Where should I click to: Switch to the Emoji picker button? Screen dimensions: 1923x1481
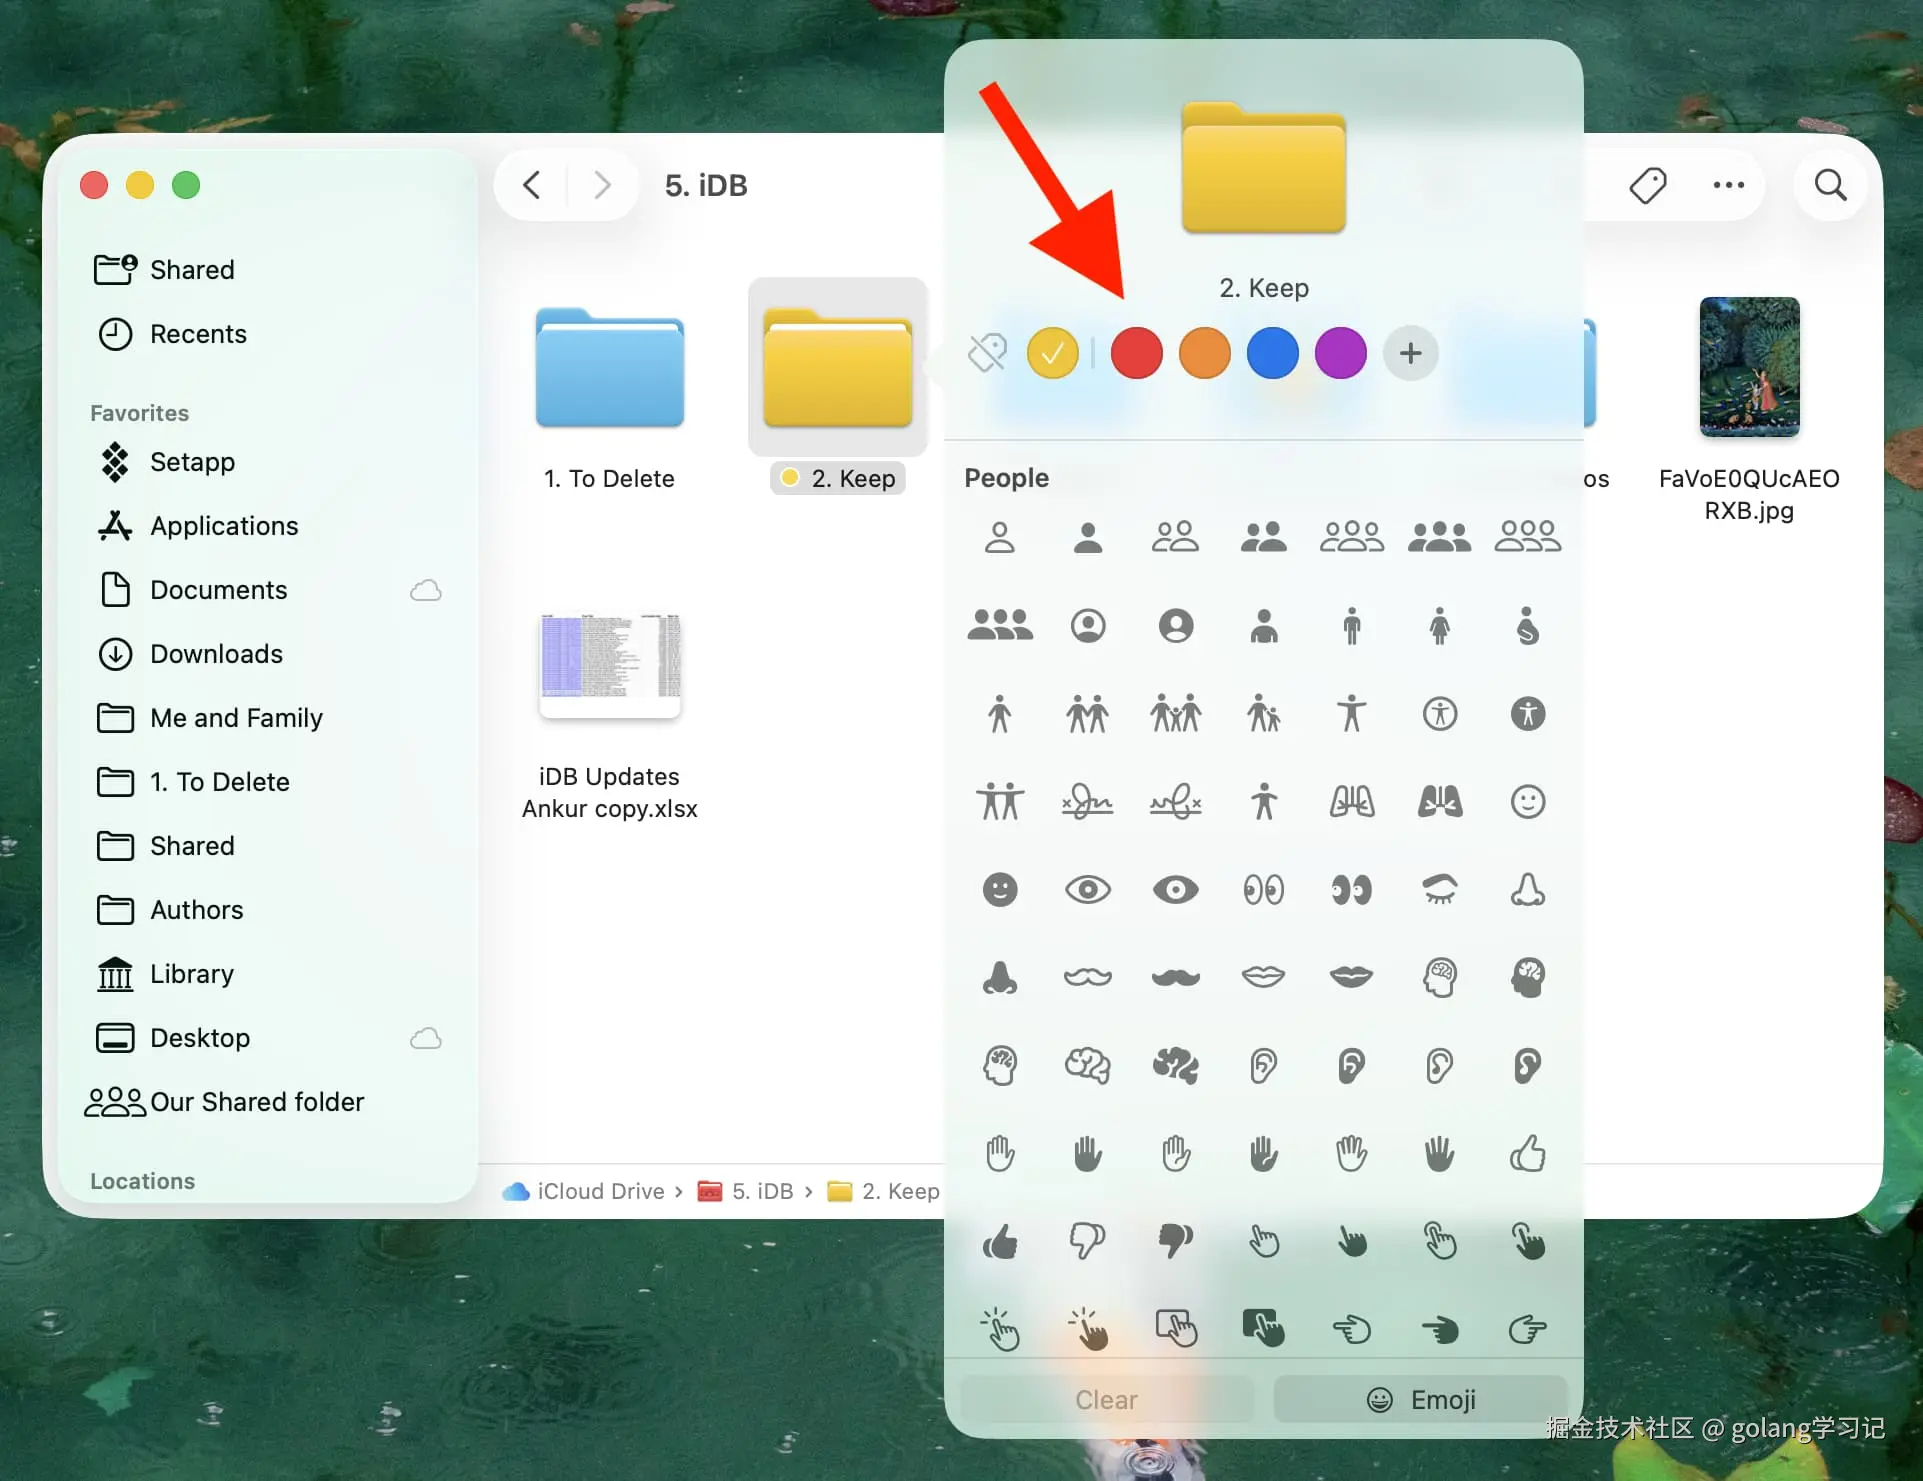pos(1420,1400)
